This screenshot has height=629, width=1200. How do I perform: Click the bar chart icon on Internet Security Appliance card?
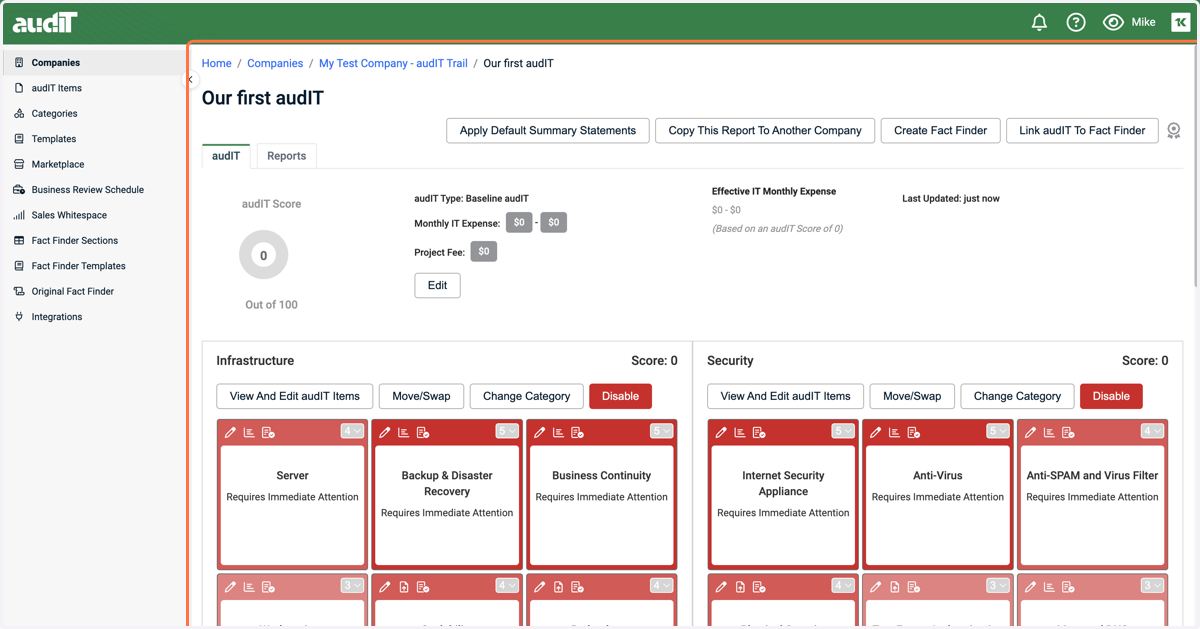click(740, 432)
